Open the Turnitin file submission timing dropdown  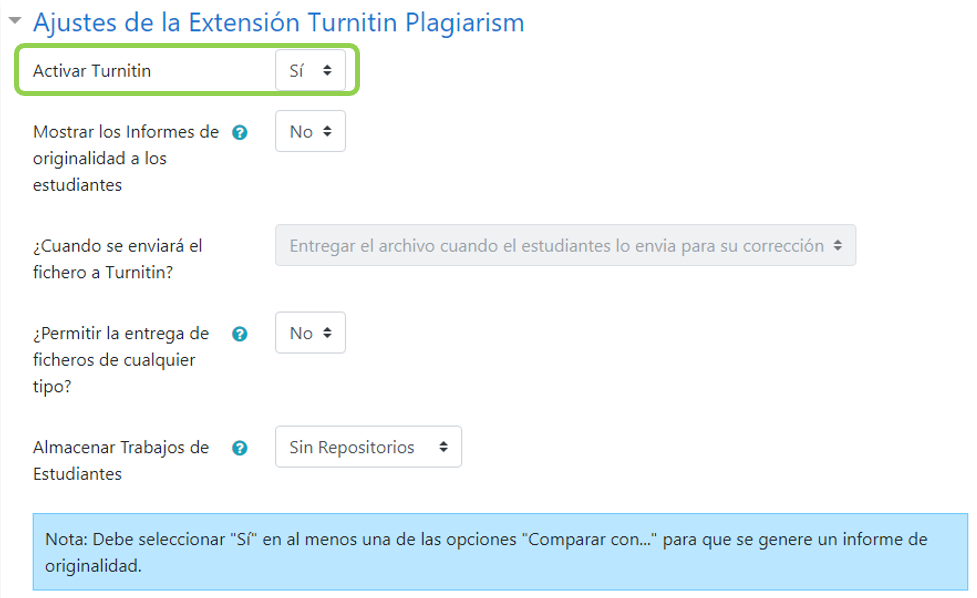tap(567, 245)
